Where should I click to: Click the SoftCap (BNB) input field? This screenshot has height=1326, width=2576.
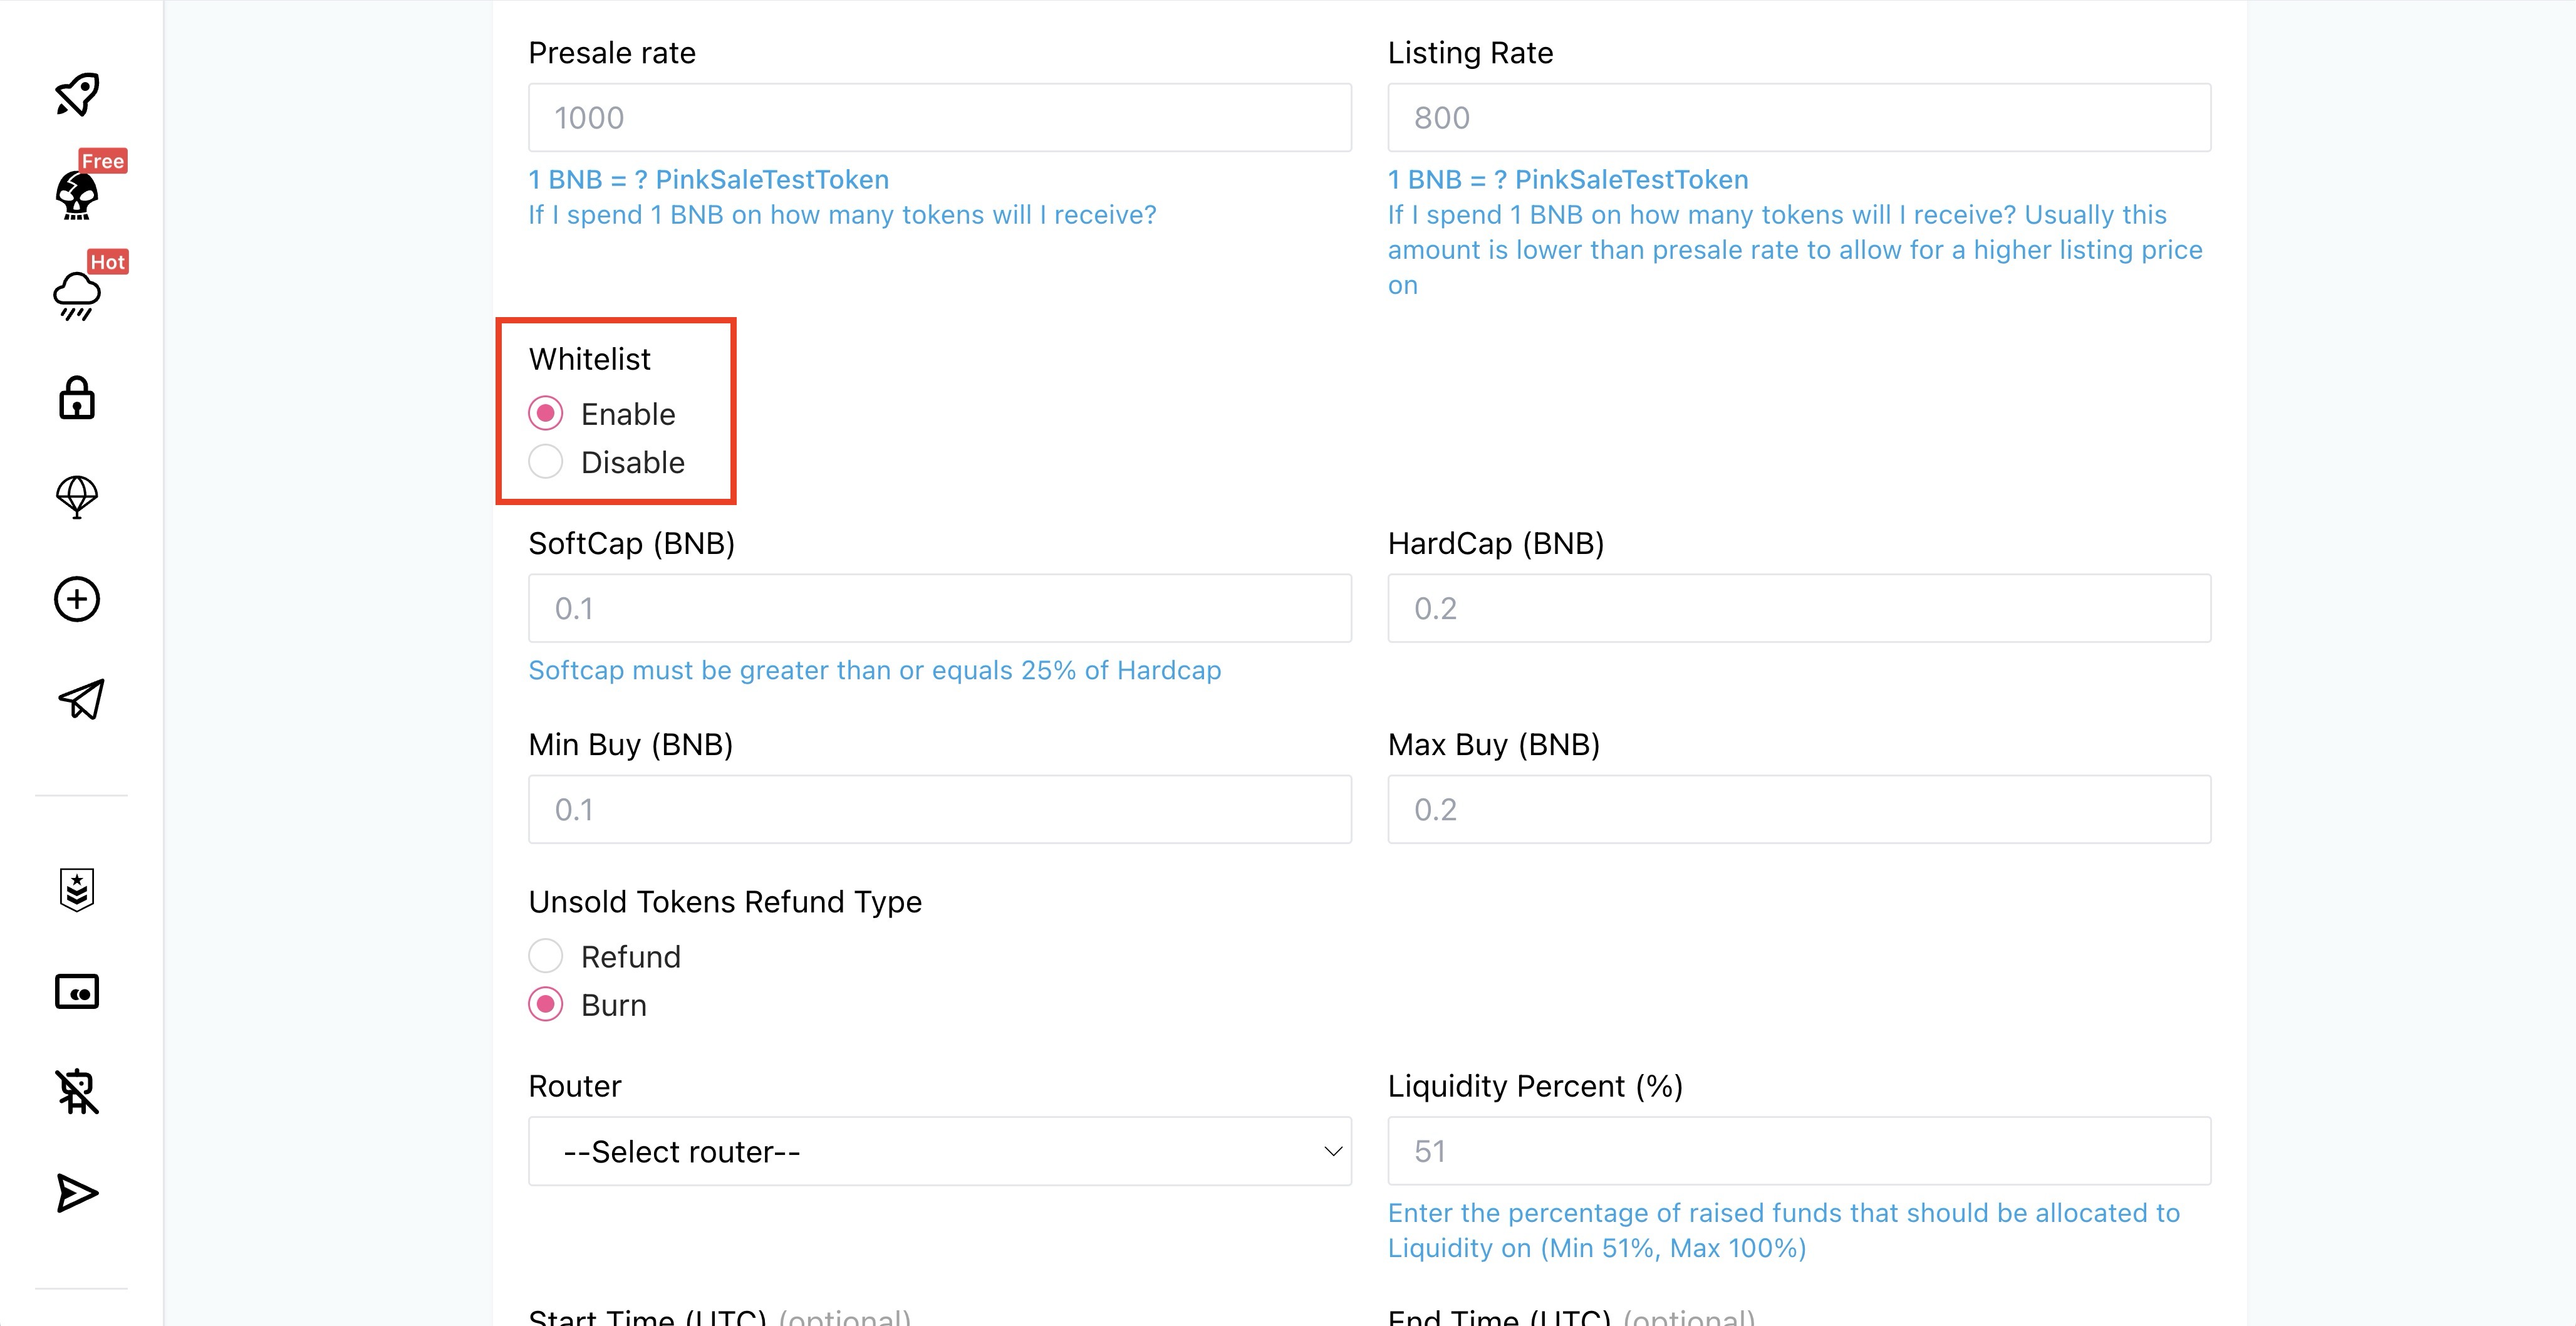[940, 608]
